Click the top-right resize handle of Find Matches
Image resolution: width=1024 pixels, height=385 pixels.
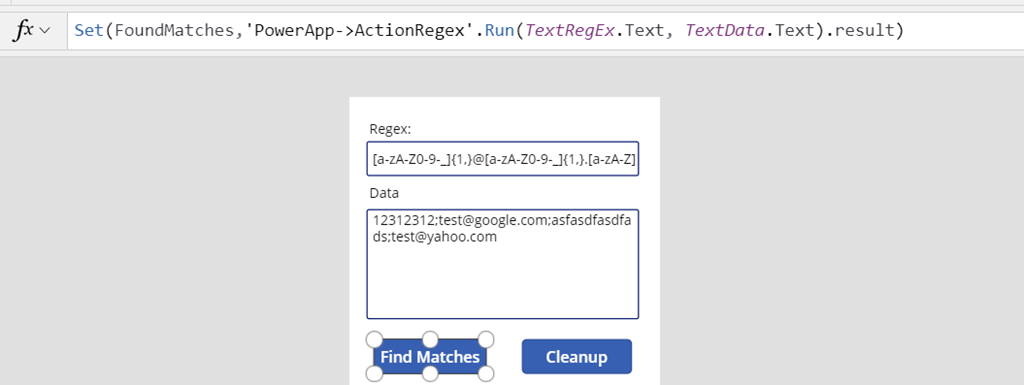[487, 339]
